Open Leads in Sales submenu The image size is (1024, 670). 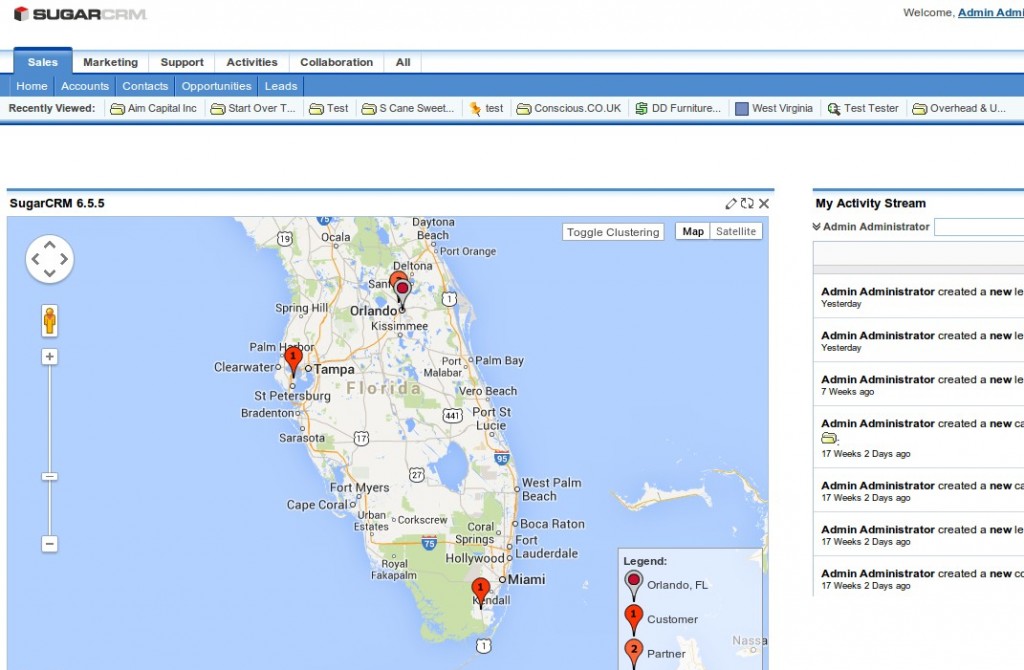click(x=281, y=86)
